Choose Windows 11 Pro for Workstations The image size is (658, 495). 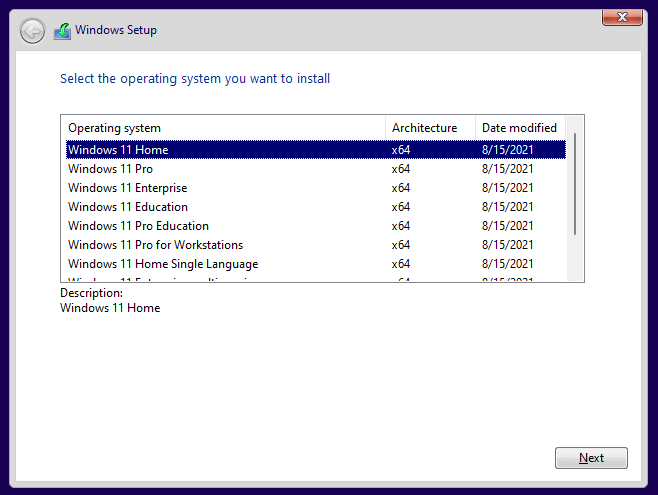click(316, 245)
